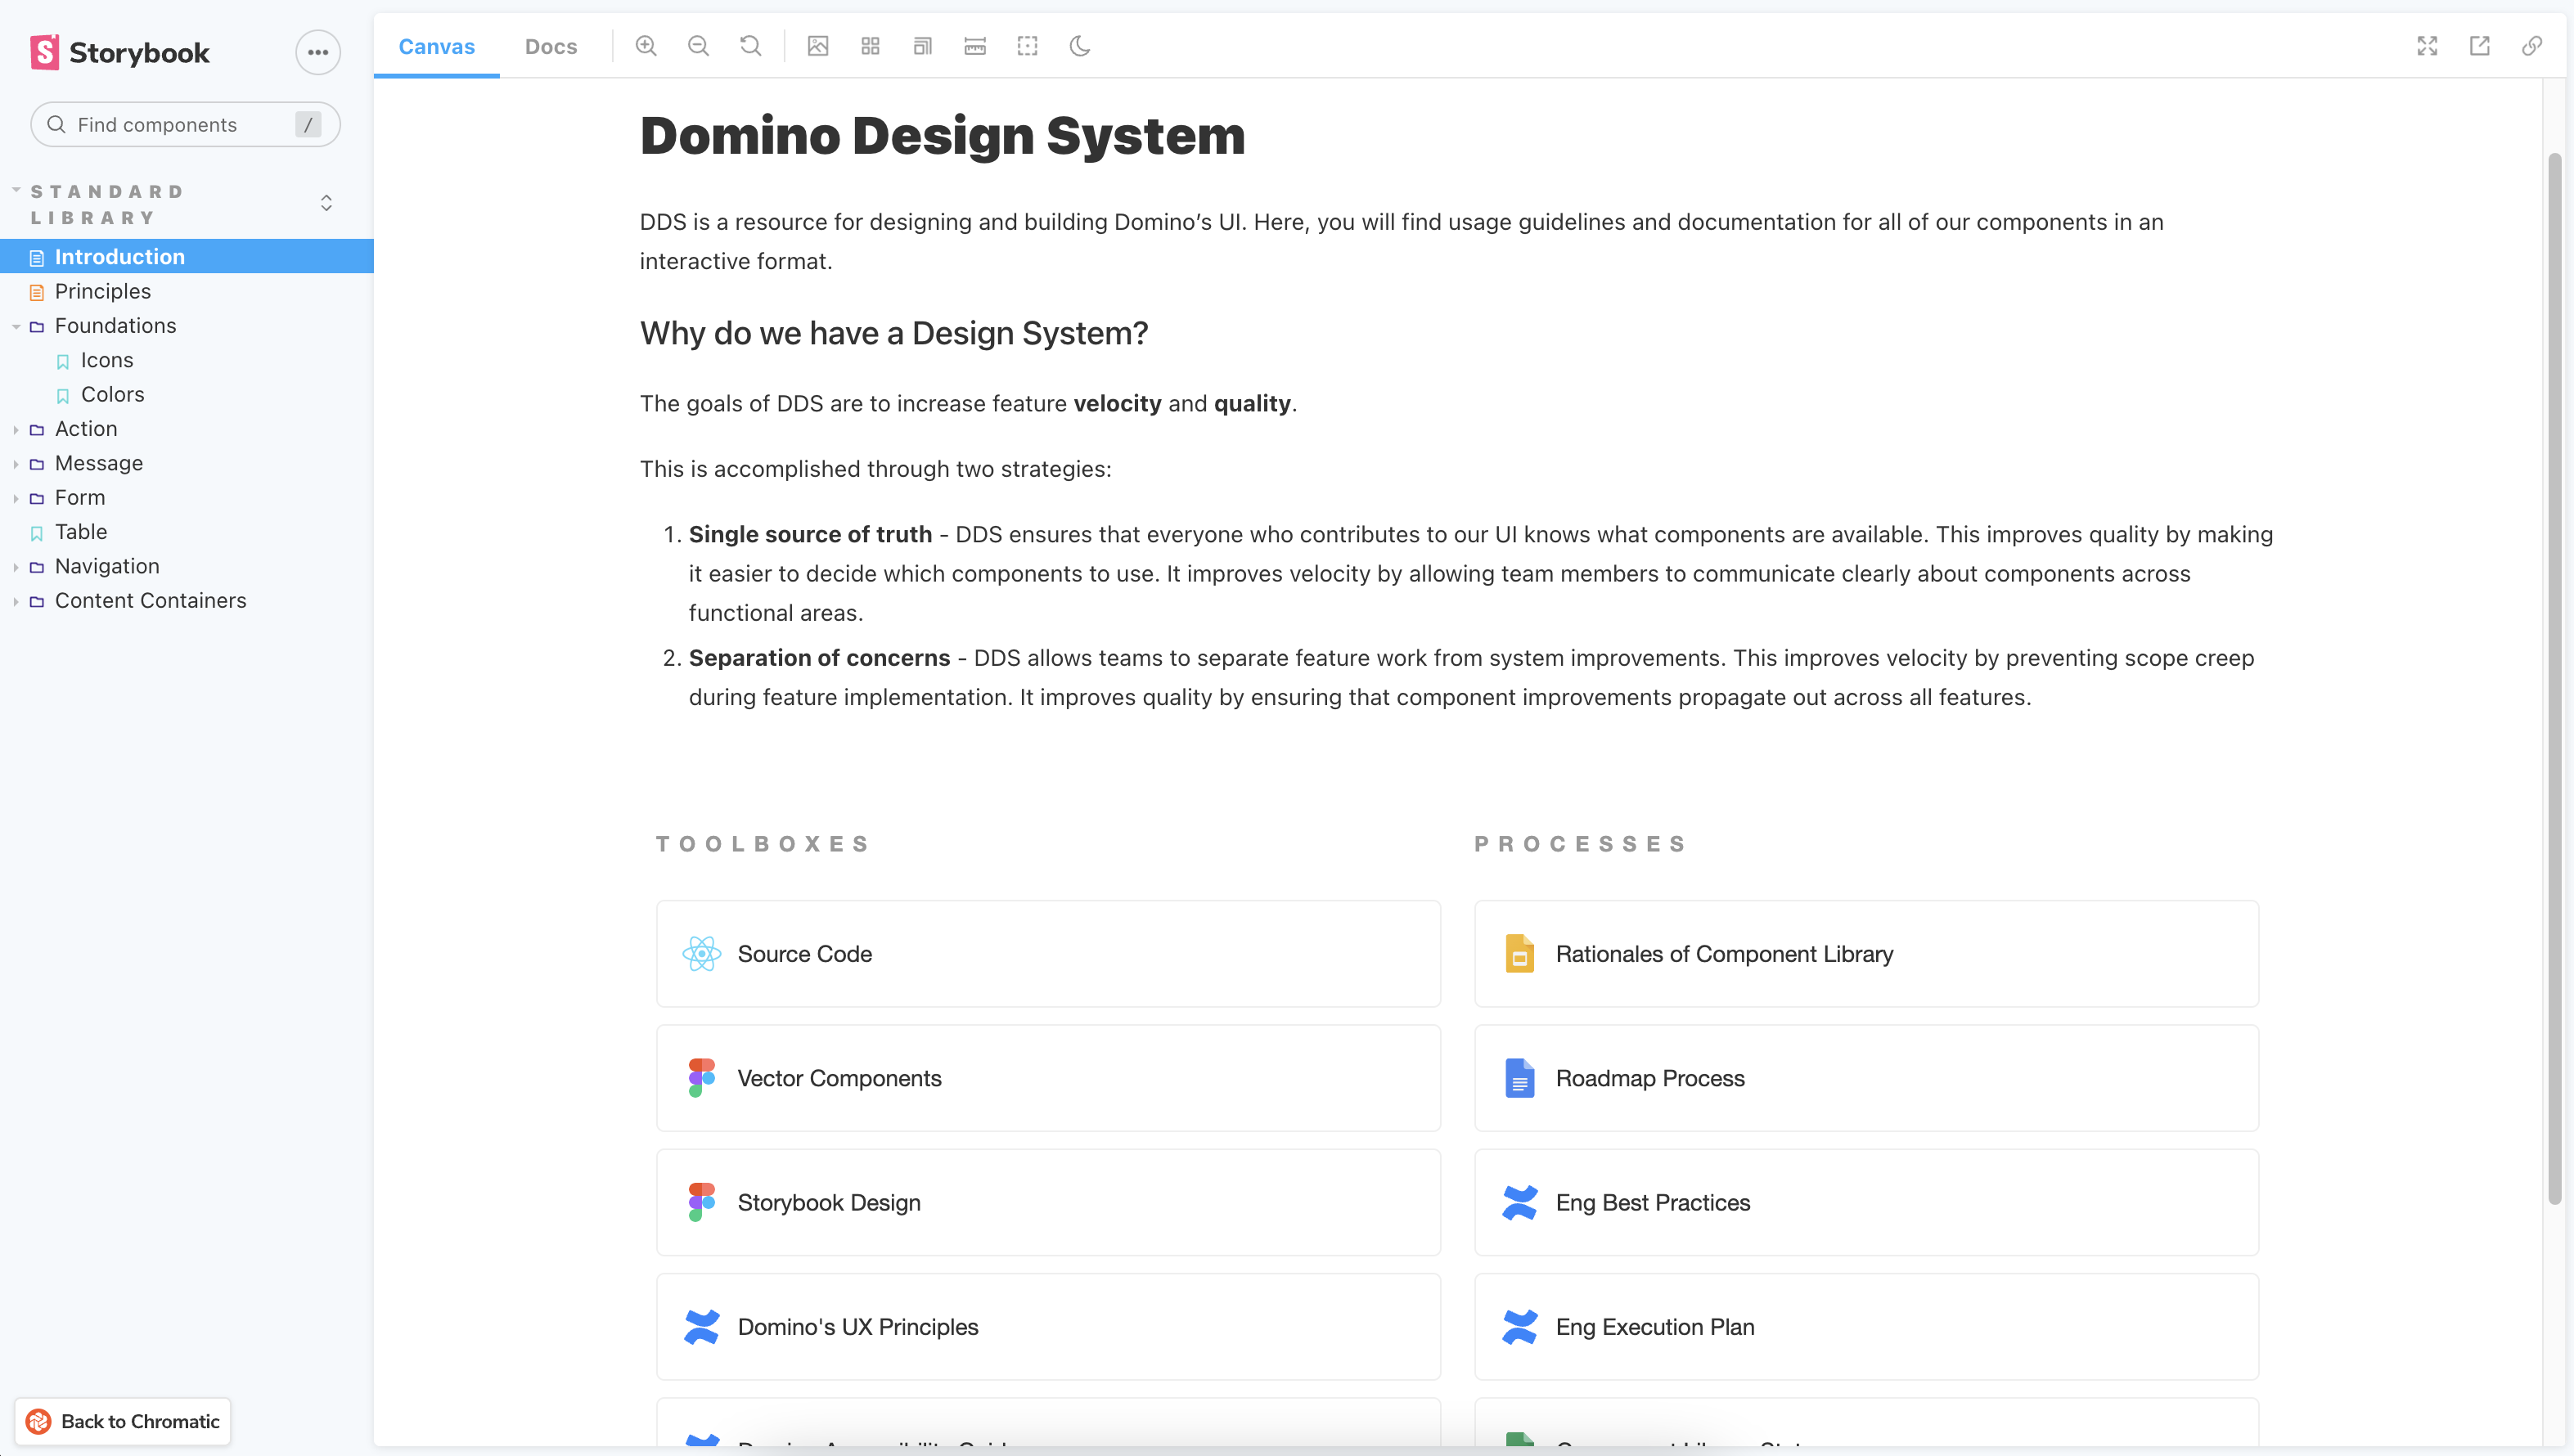Zoom out on the canvas
The height and width of the screenshot is (1456, 2574).
698,46
